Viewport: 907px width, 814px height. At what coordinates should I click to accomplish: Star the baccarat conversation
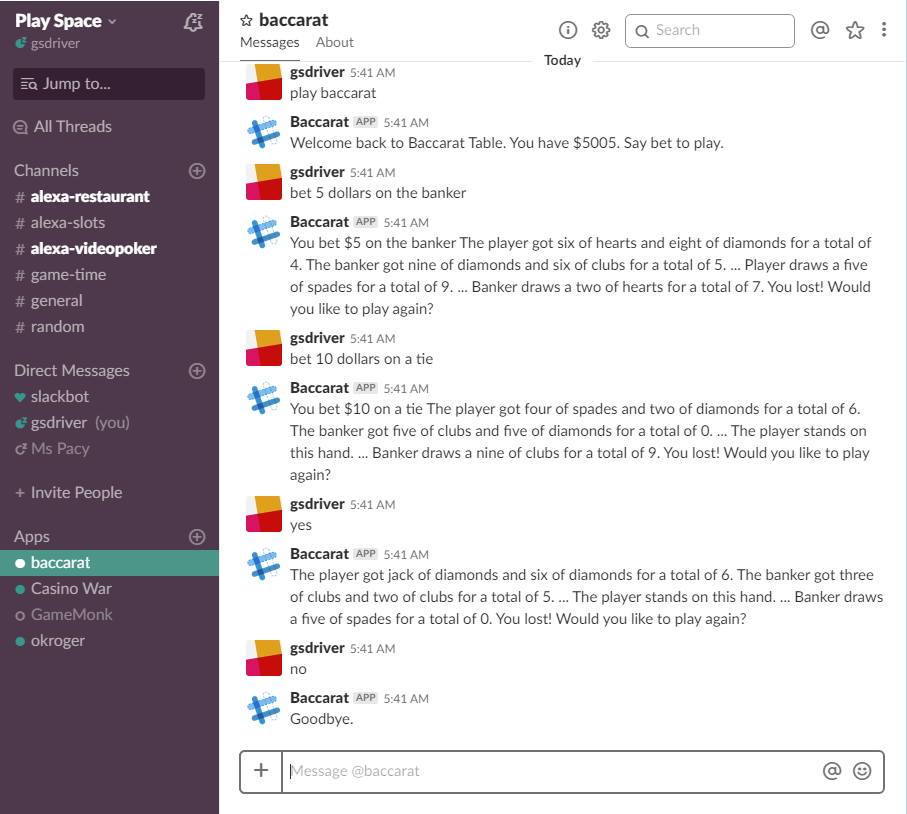click(246, 21)
